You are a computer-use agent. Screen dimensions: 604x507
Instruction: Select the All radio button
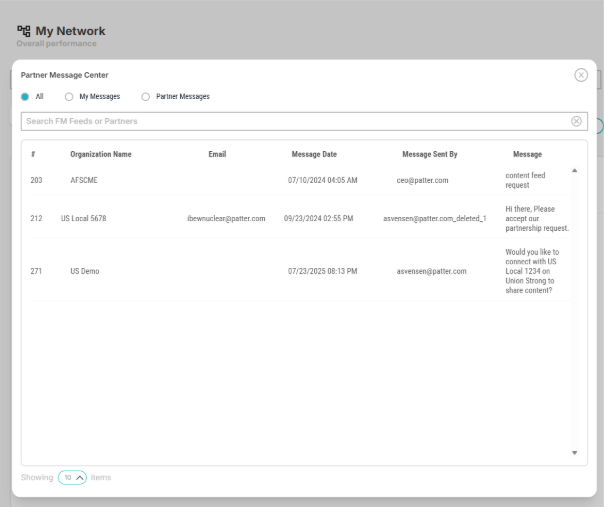coord(25,97)
